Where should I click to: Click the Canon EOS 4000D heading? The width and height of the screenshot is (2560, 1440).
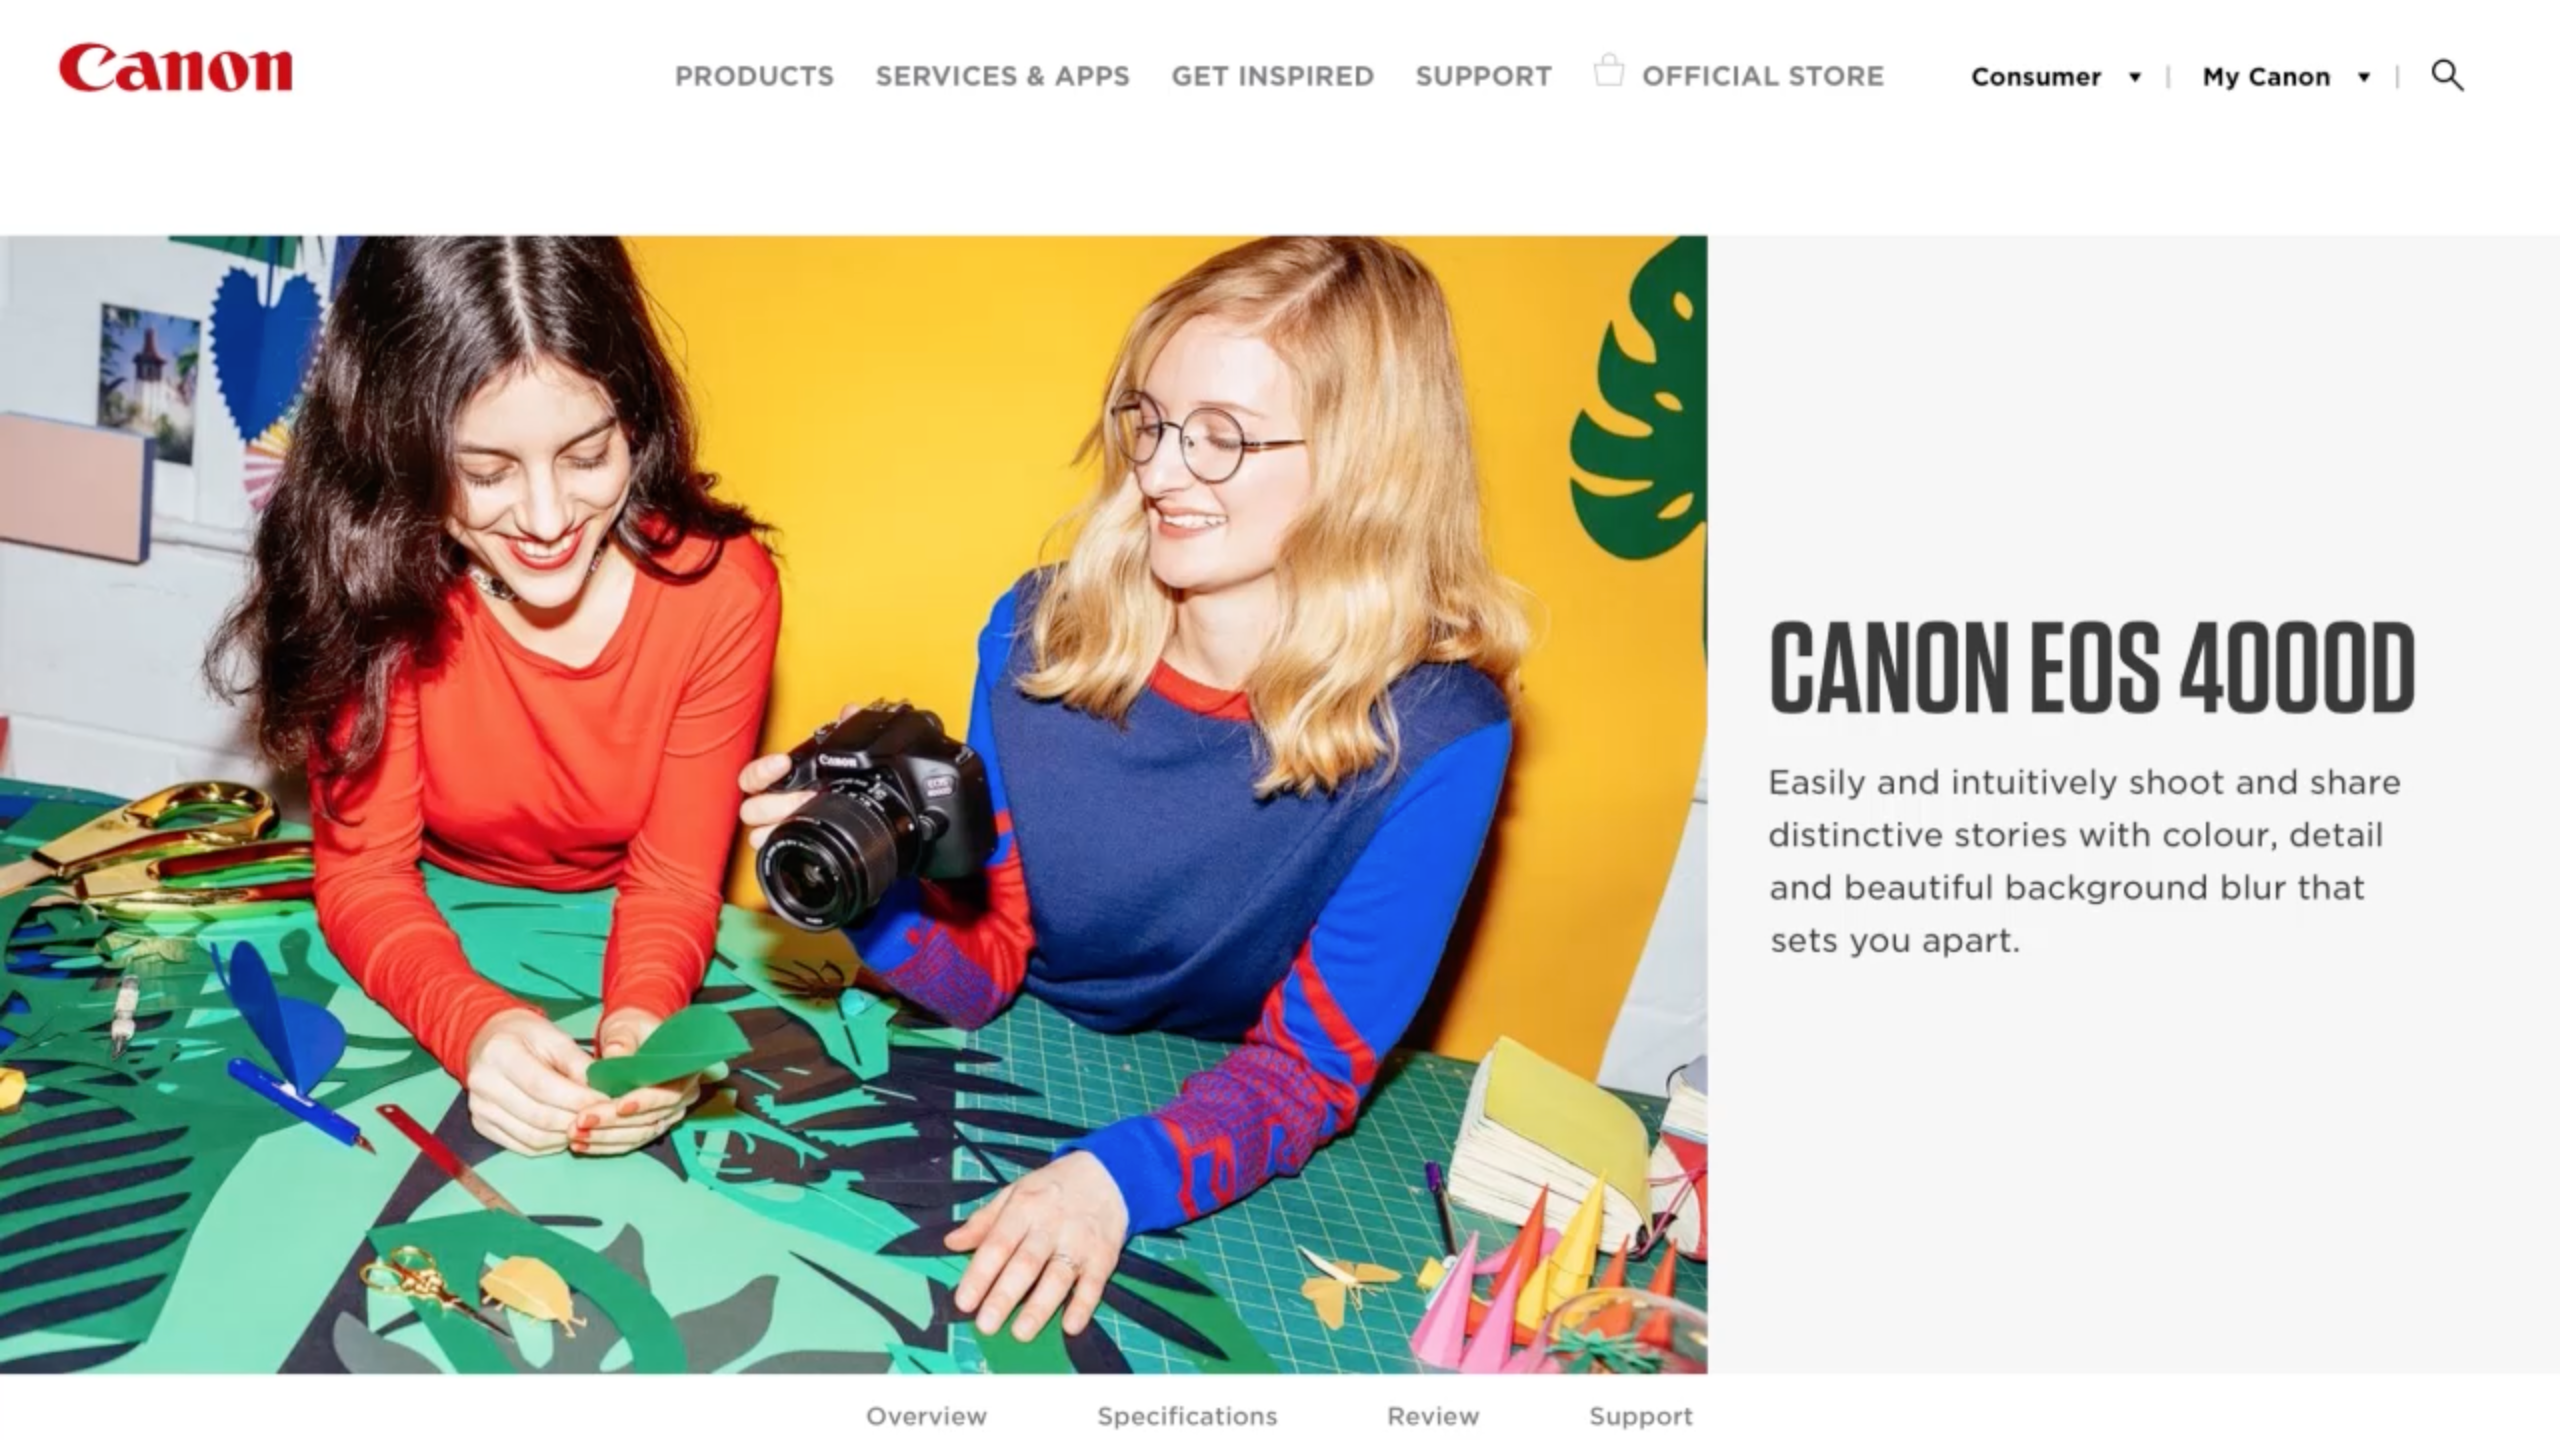point(2092,667)
